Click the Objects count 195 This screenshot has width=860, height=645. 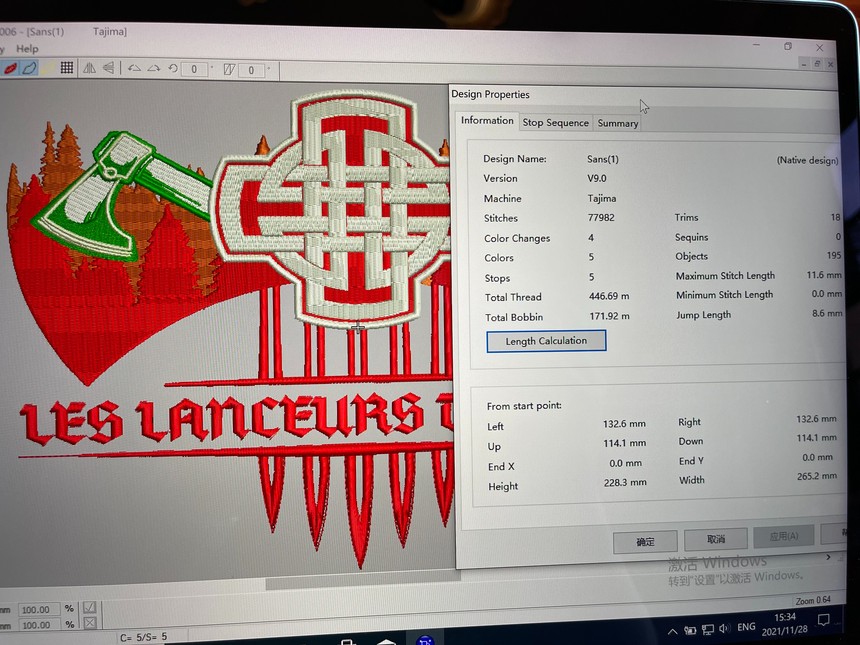pos(834,255)
